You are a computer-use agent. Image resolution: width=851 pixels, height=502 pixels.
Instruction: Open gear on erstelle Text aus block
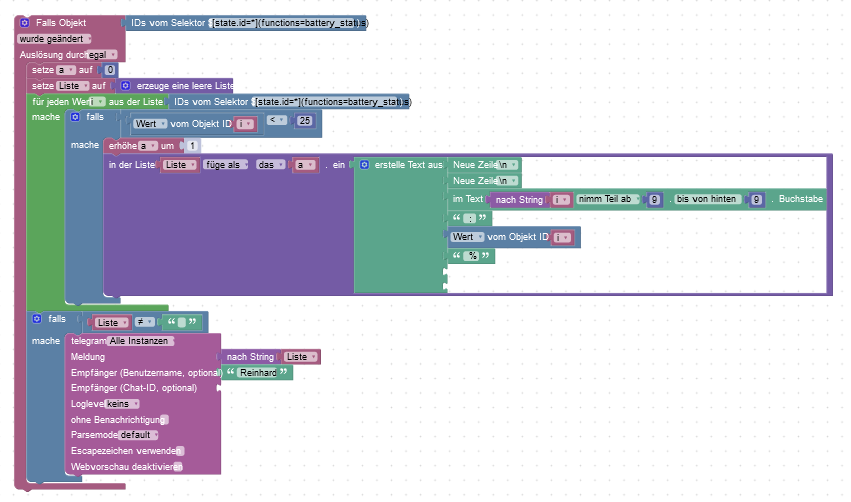(x=364, y=164)
